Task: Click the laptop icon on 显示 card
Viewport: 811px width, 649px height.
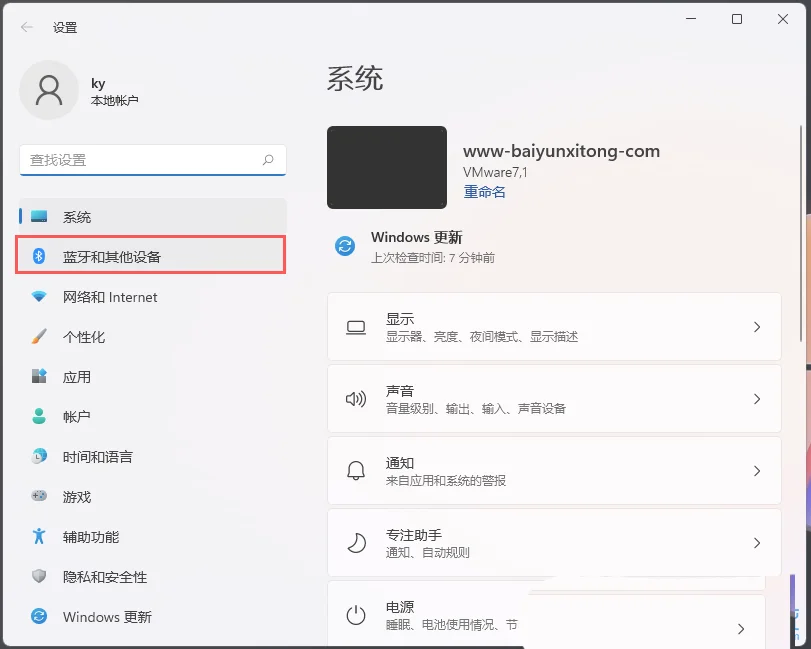Action: pos(356,327)
